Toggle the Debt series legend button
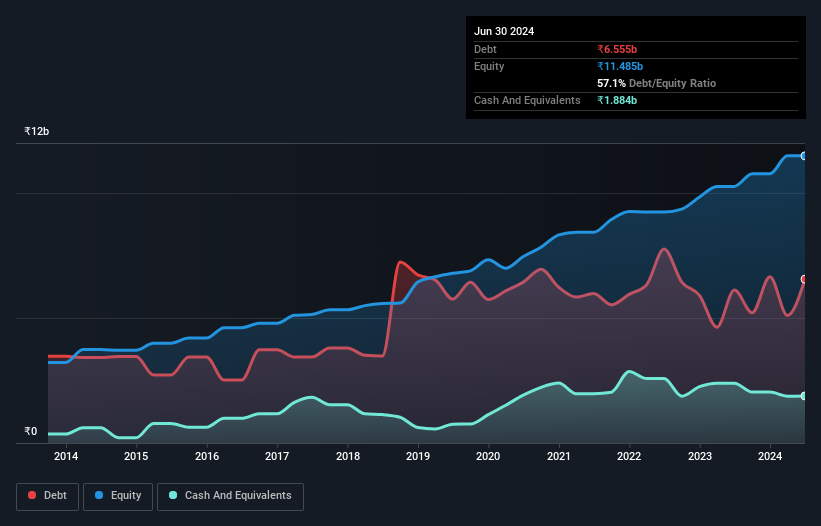 pos(47,496)
